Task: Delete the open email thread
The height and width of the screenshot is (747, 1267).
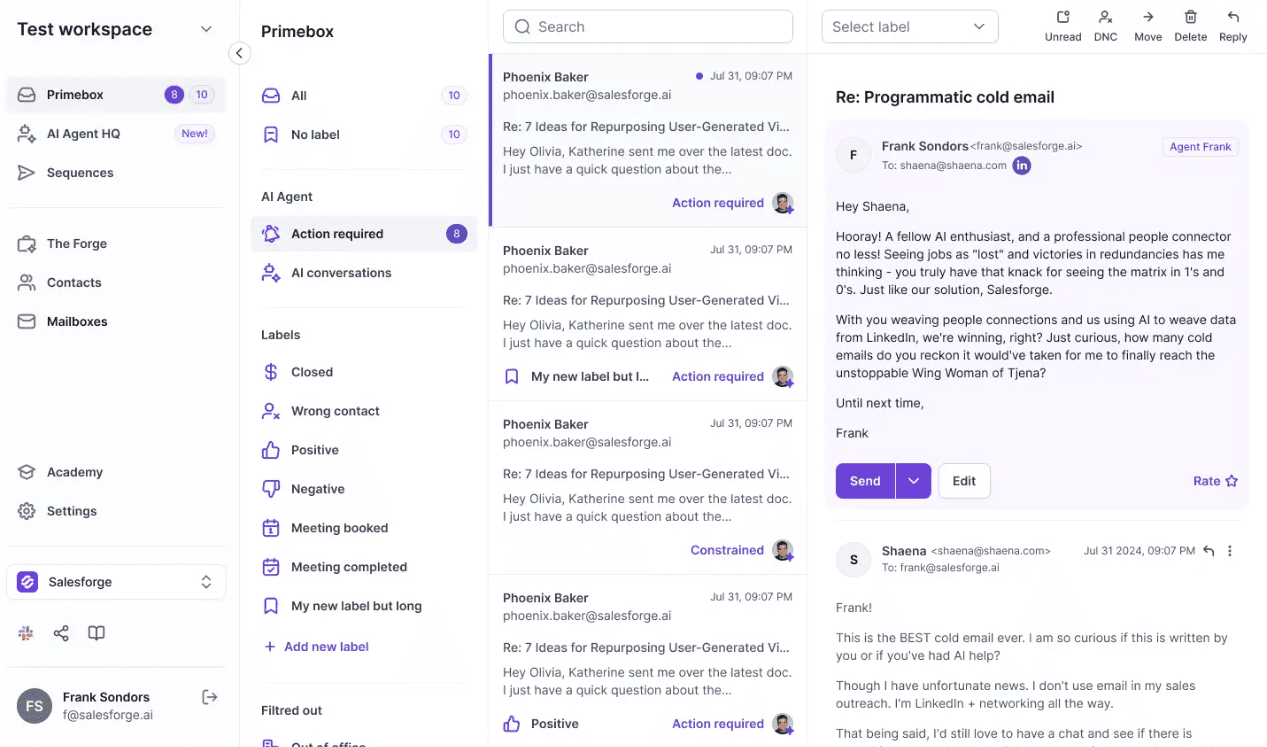Action: [x=1190, y=26]
